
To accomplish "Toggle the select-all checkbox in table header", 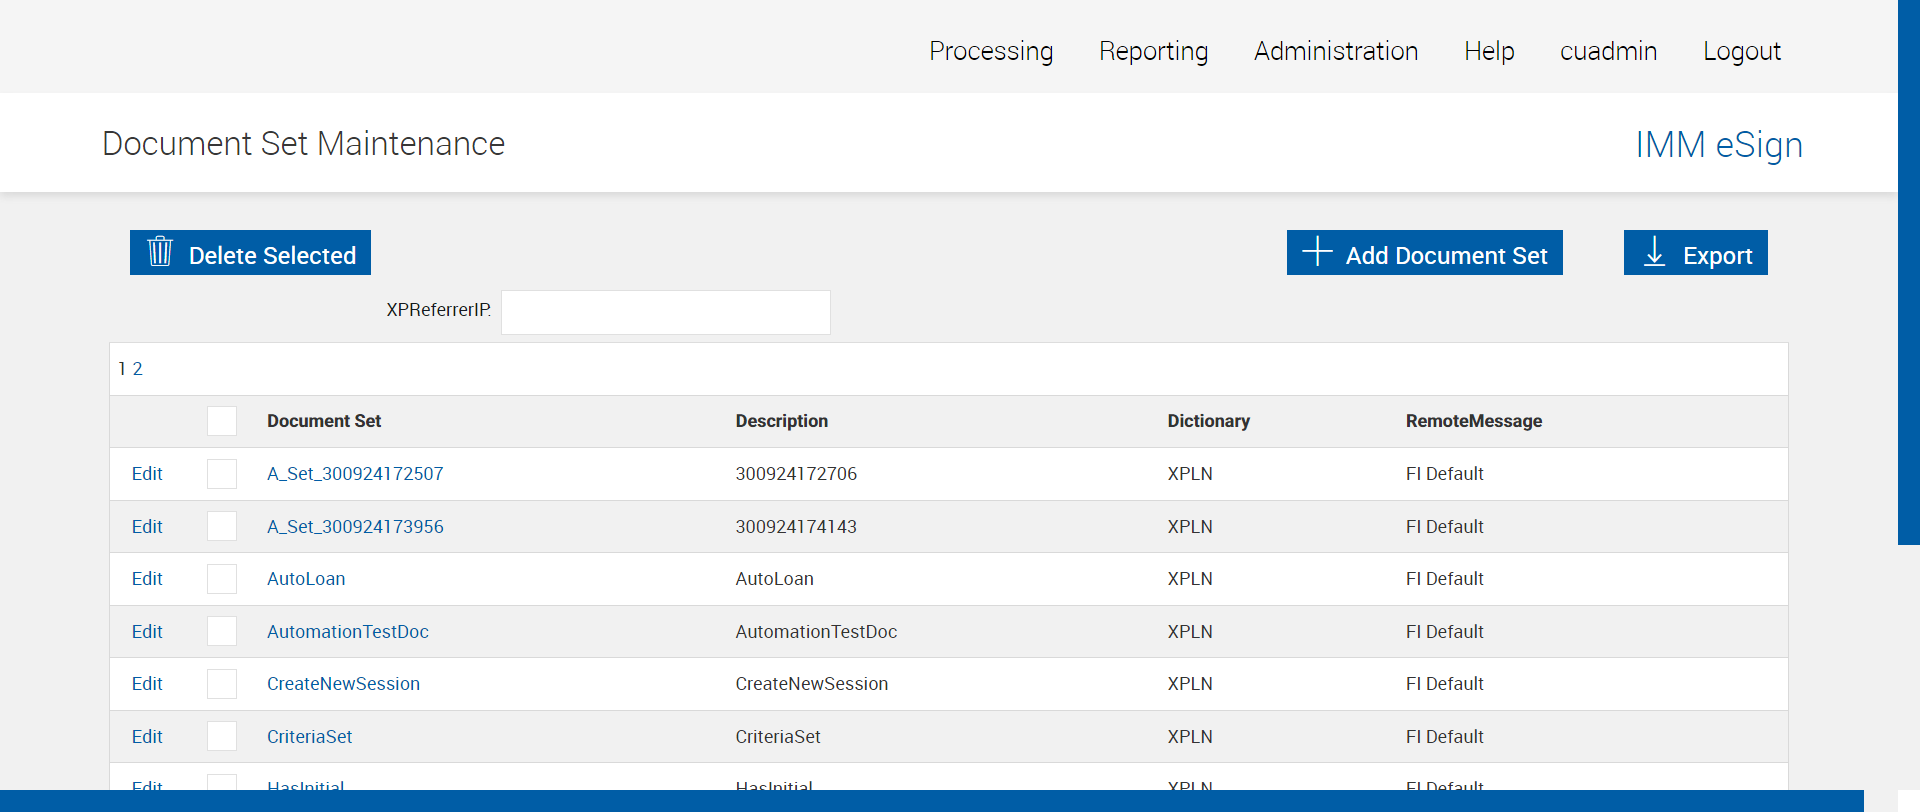I will point(222,421).
